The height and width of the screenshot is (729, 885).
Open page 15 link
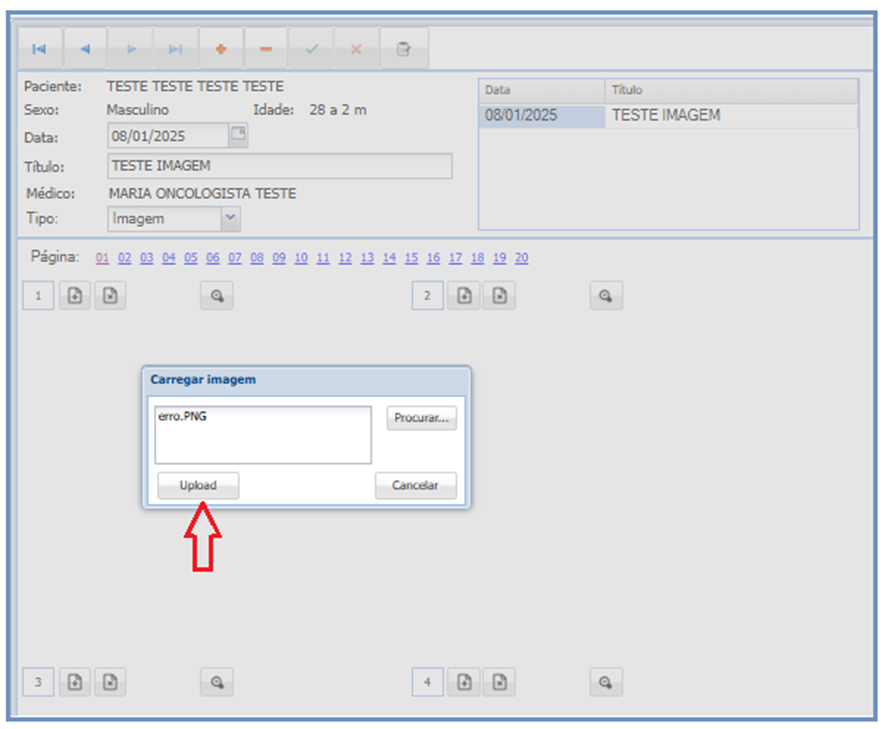pyautogui.click(x=411, y=258)
